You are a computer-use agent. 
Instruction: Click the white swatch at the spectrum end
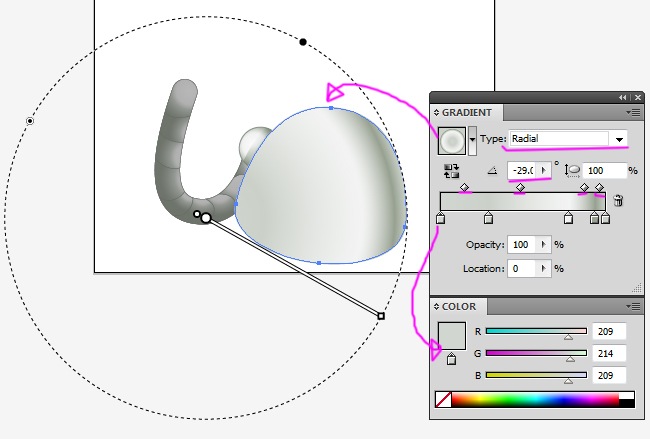(x=627, y=395)
